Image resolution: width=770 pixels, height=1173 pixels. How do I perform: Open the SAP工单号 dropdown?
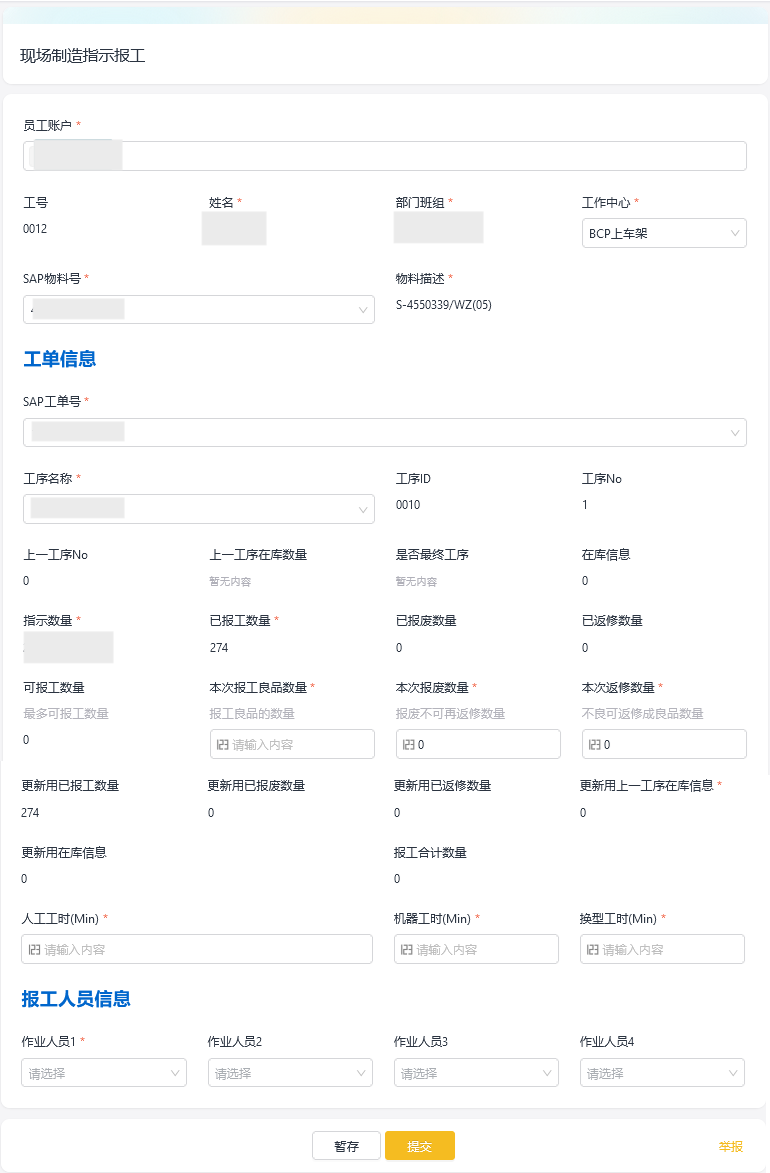[x=385, y=432]
